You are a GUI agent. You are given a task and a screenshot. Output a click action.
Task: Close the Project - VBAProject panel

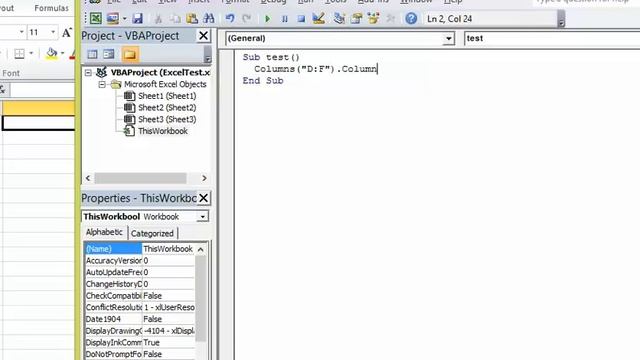click(203, 36)
